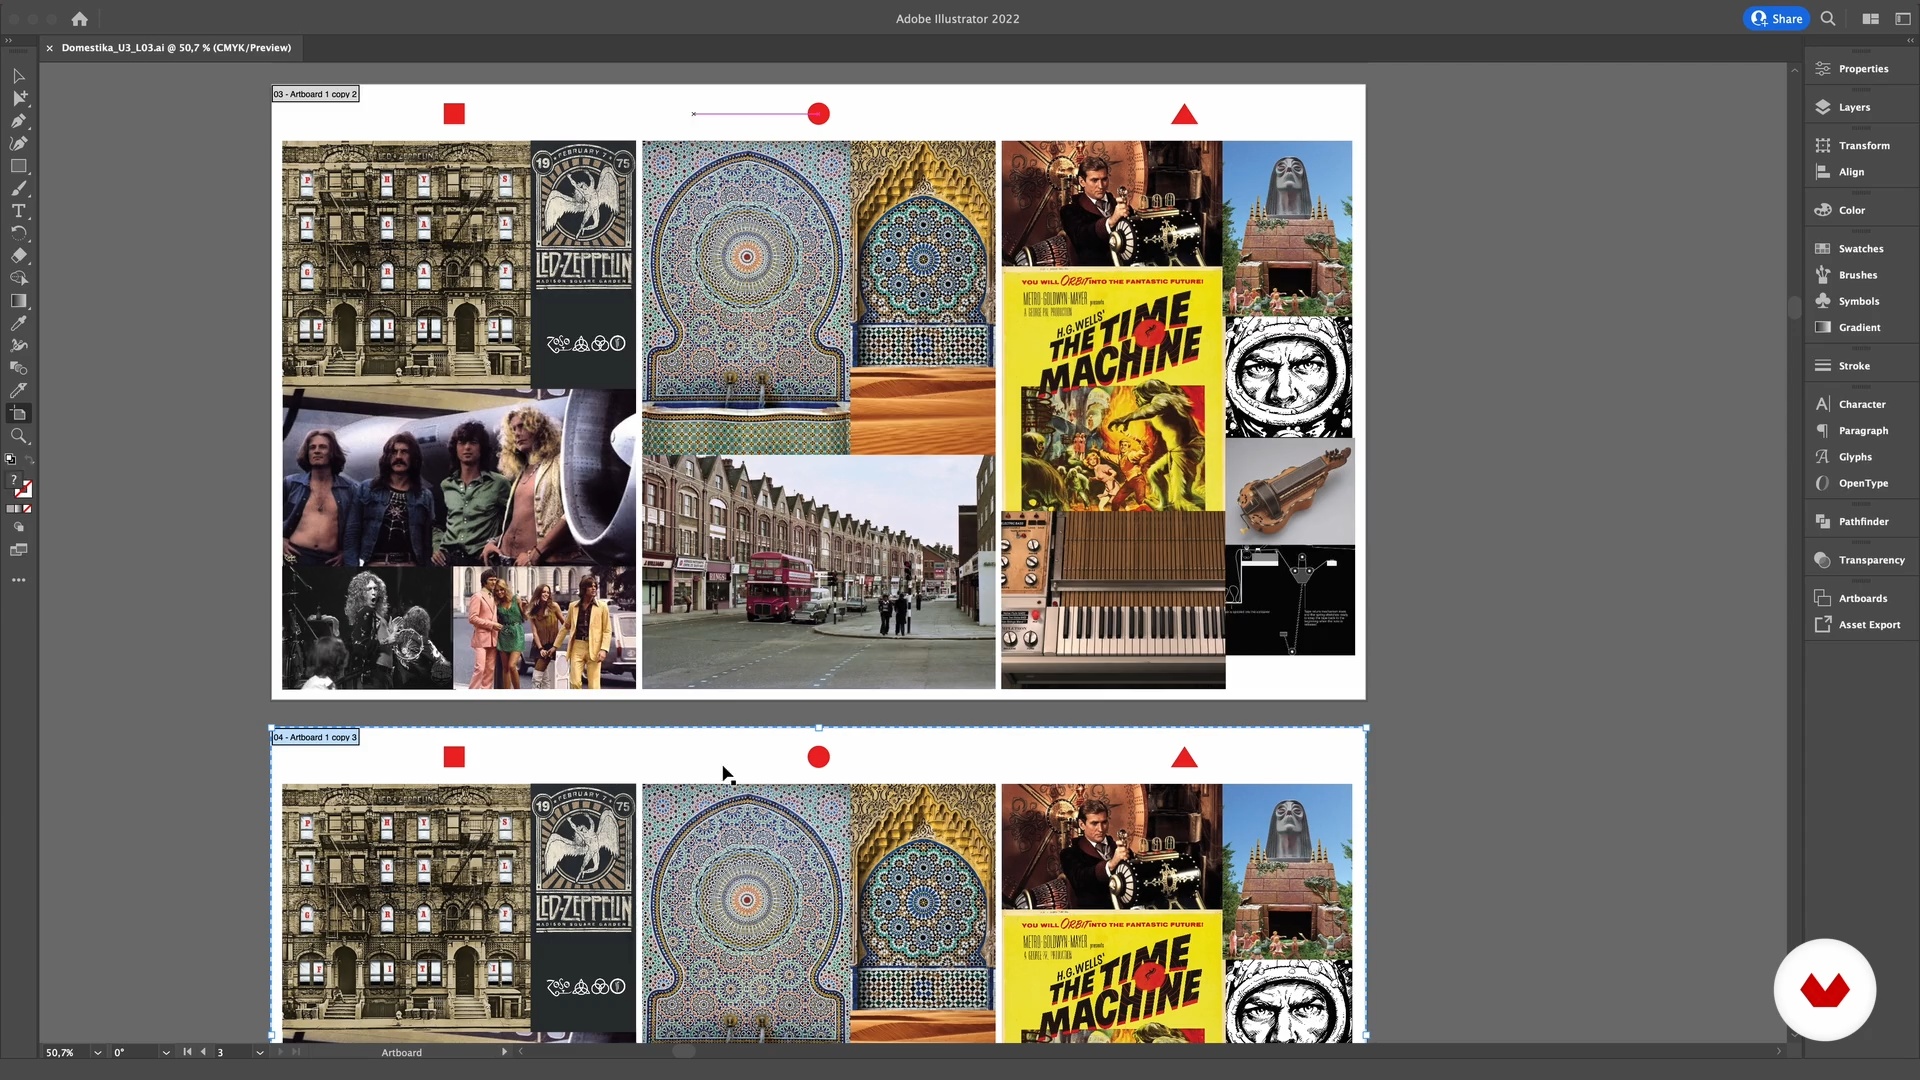The width and height of the screenshot is (1920, 1080).
Task: Click the Artboards panel icon
Action: [x=1822, y=599]
